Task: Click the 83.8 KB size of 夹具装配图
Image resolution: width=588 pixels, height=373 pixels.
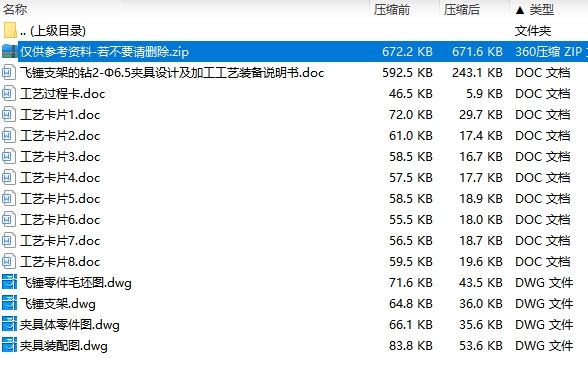Action: 411,345
